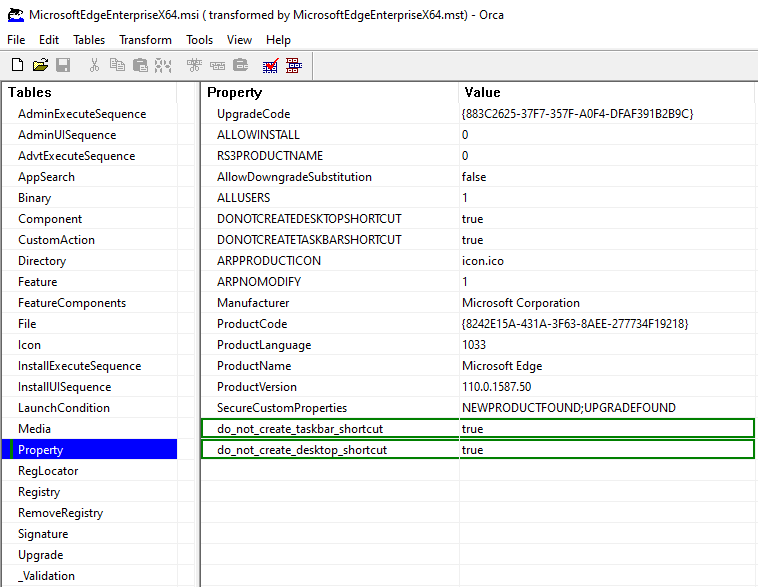
Task: Open the Tools menu
Action: [200, 40]
